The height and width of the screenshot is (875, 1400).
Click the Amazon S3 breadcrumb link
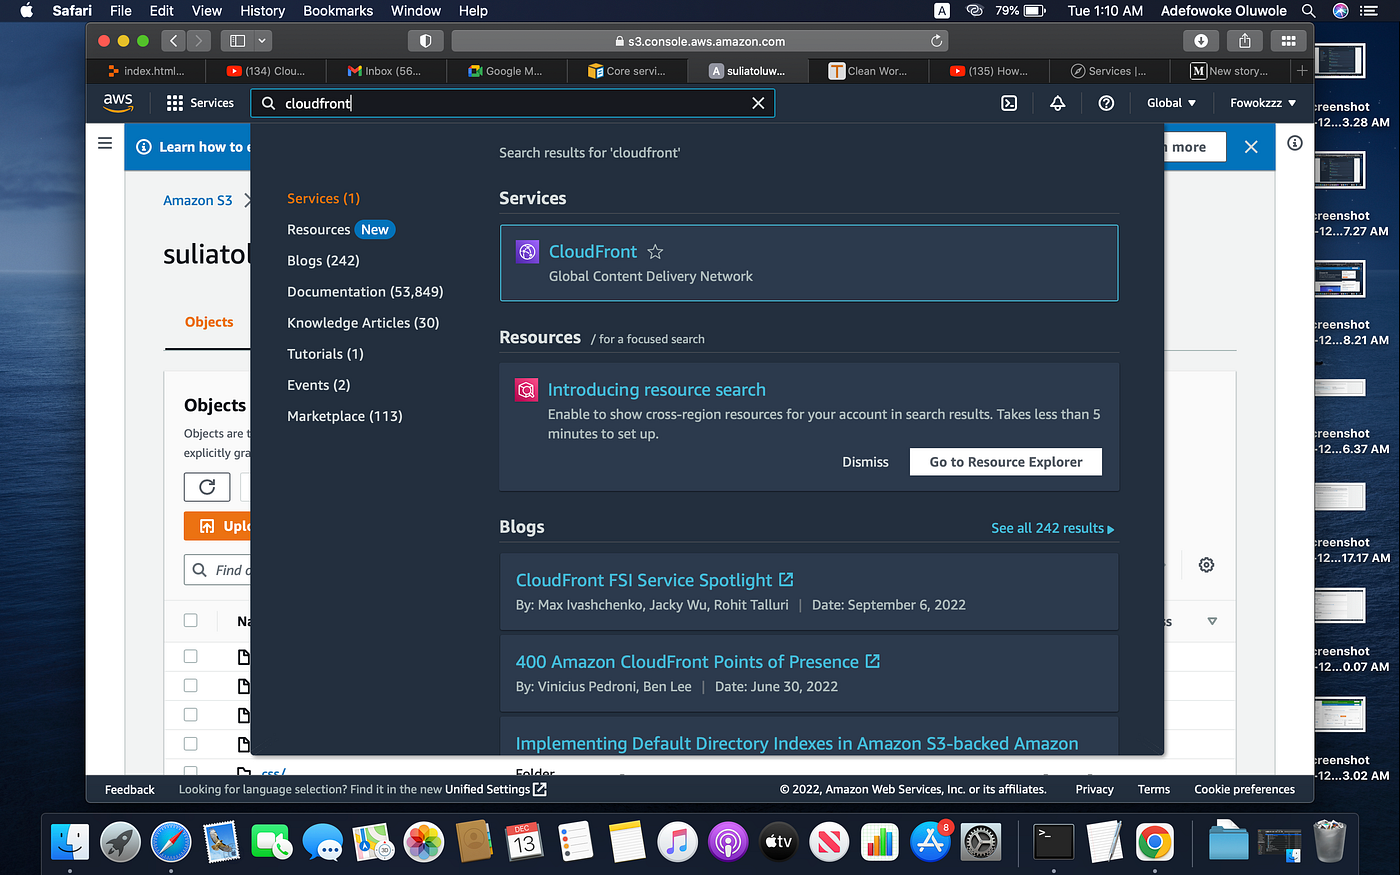pos(198,200)
